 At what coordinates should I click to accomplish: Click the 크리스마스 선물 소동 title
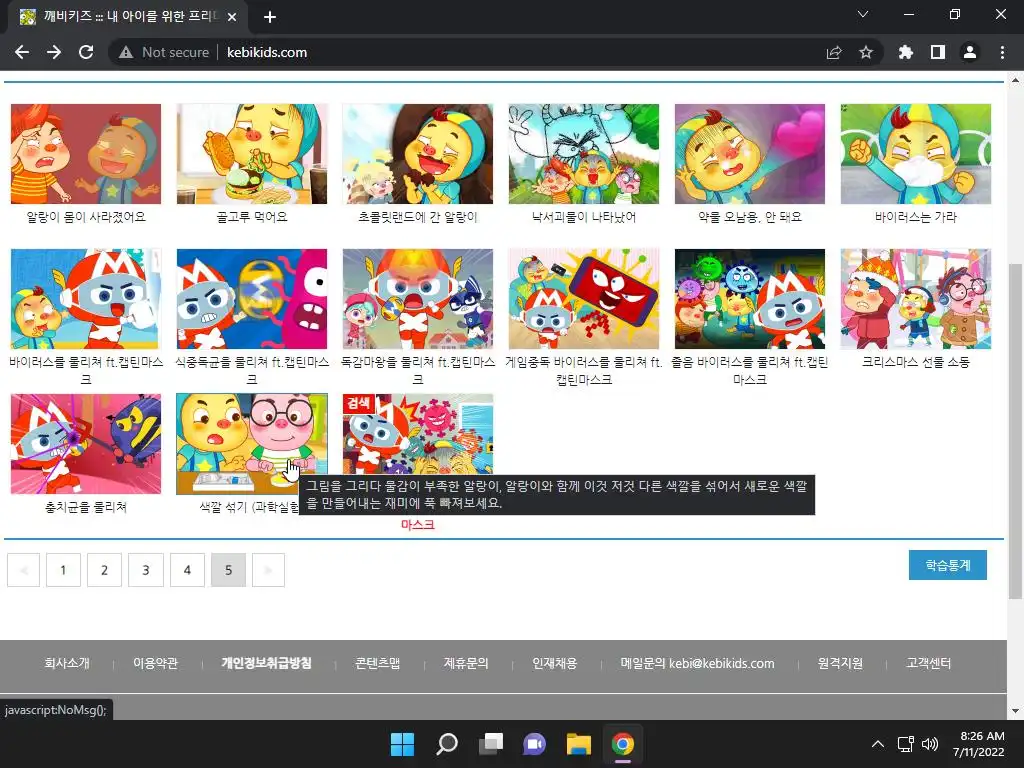(916, 362)
